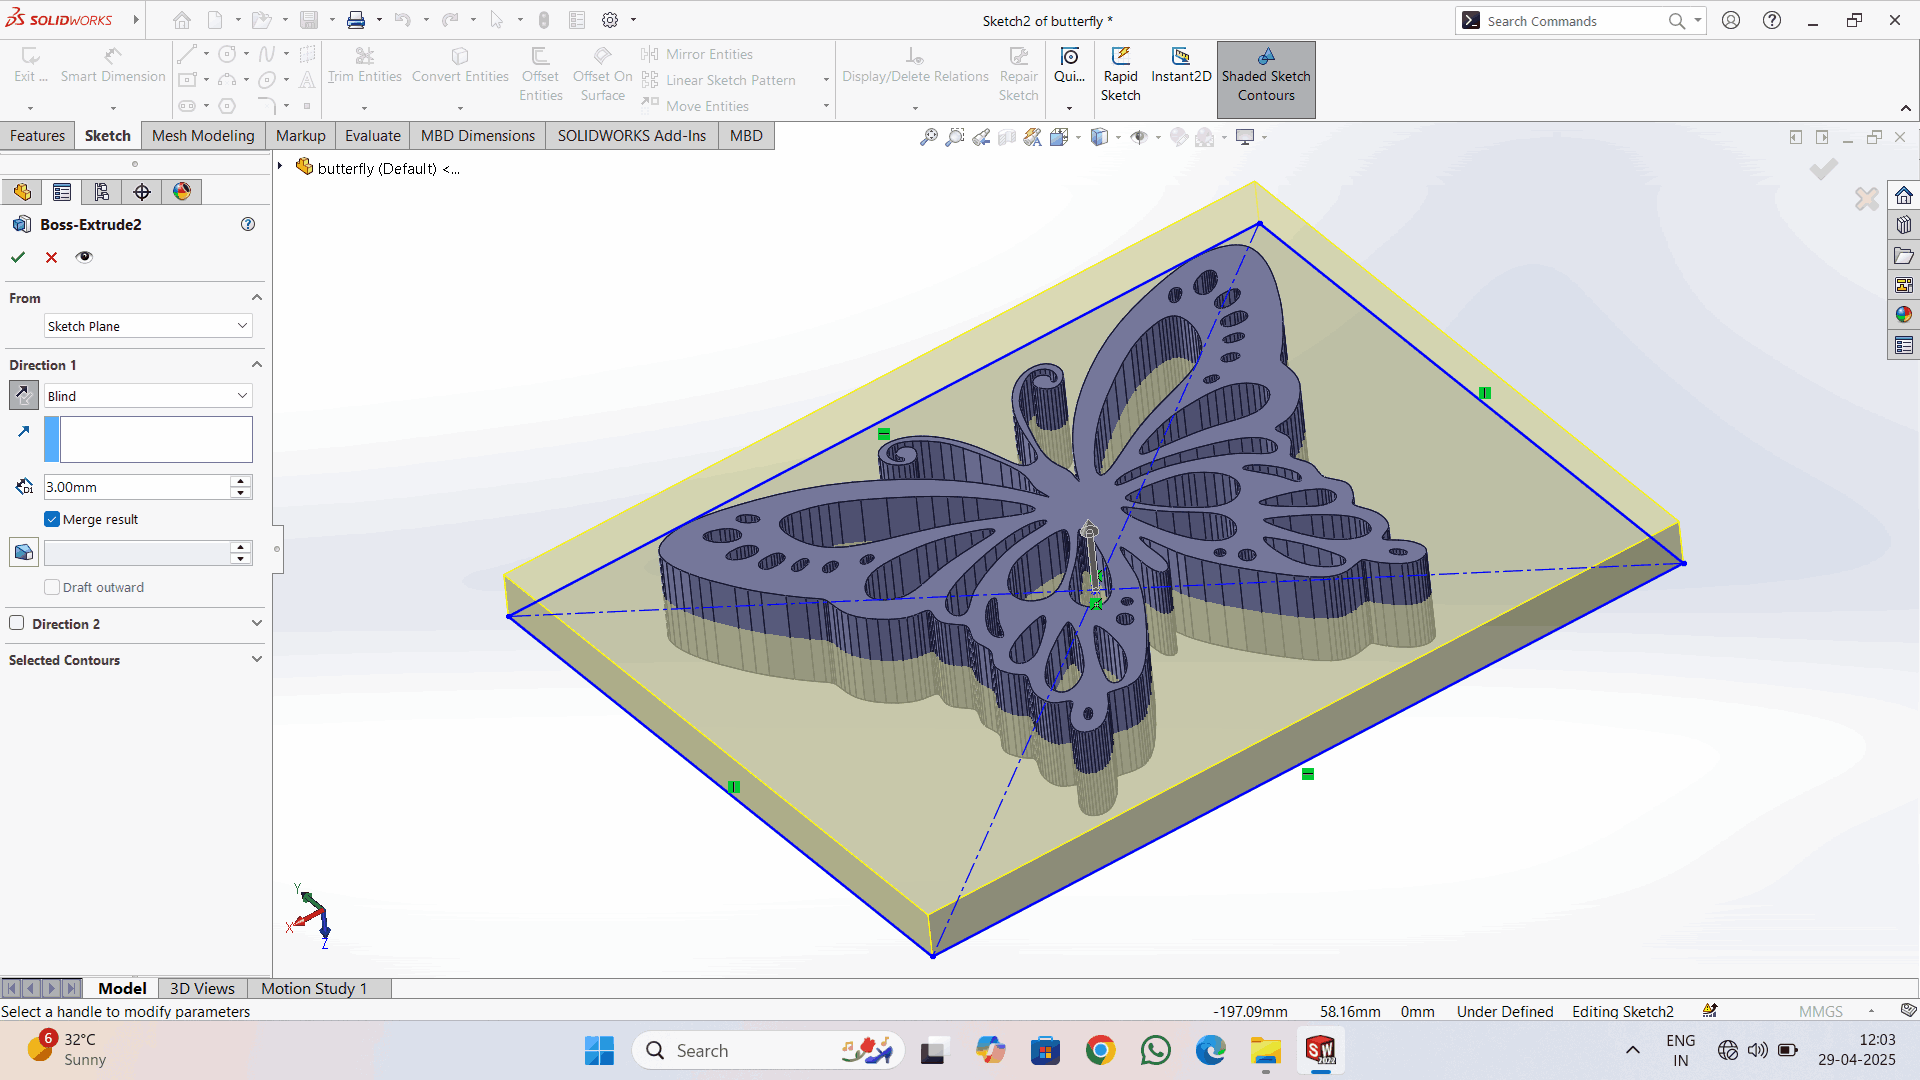Image resolution: width=1920 pixels, height=1080 pixels.
Task: Open the ConfigurationManager tab icon
Action: pos(102,192)
